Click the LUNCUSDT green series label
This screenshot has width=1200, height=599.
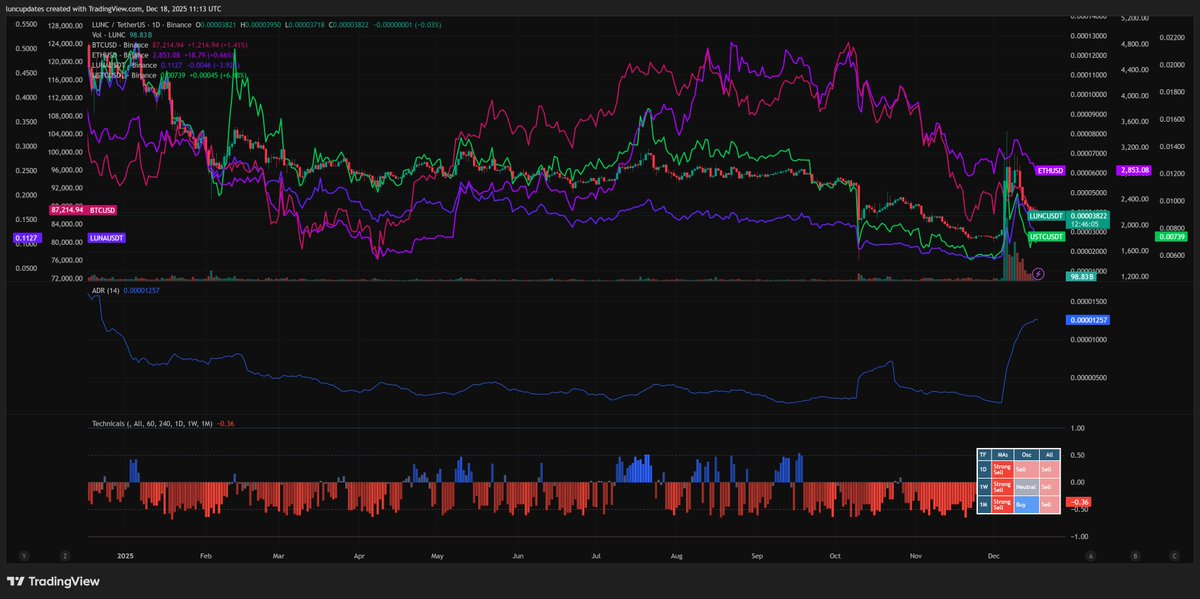(1047, 215)
